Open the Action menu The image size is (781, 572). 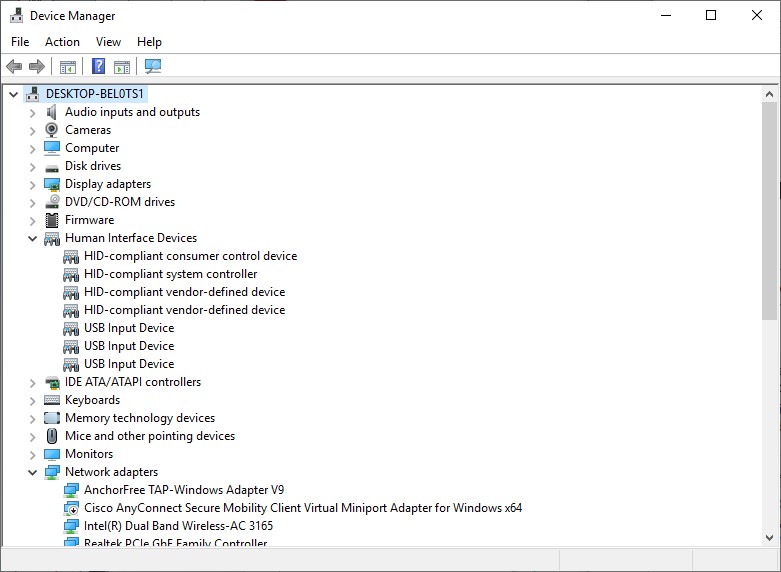pos(62,42)
